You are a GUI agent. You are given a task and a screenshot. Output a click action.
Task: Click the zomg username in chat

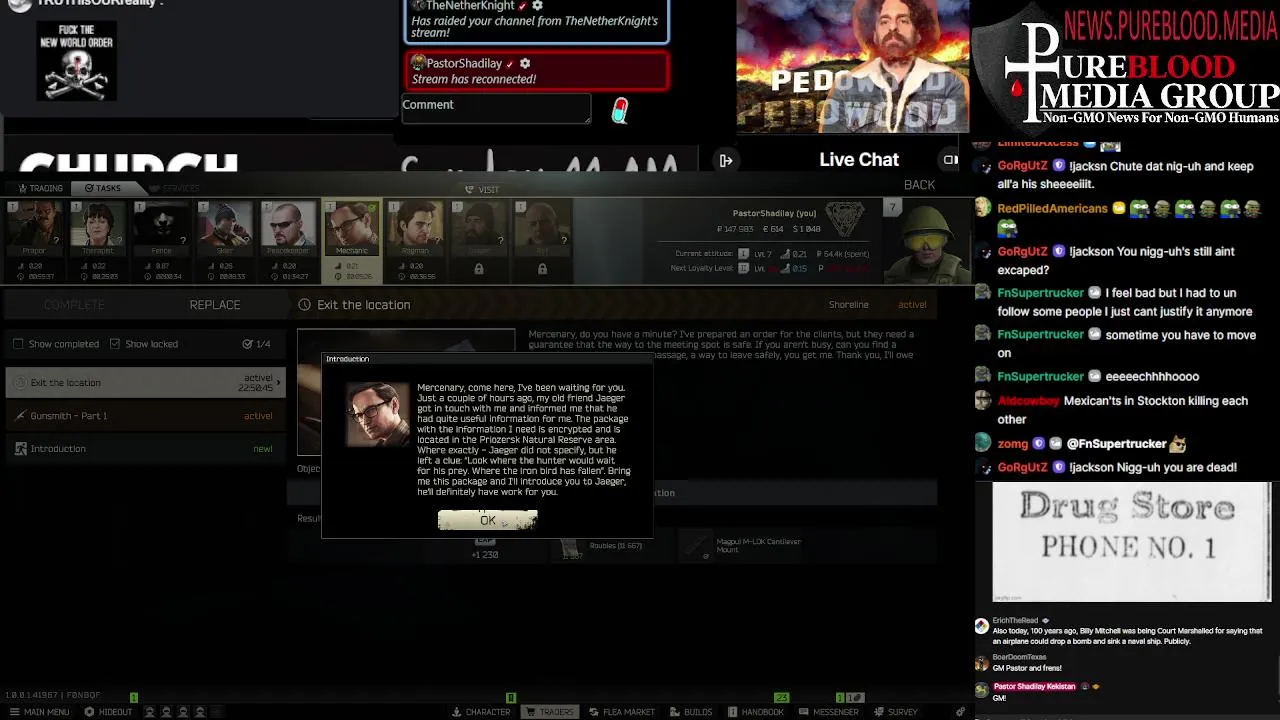pyautogui.click(x=1012, y=444)
